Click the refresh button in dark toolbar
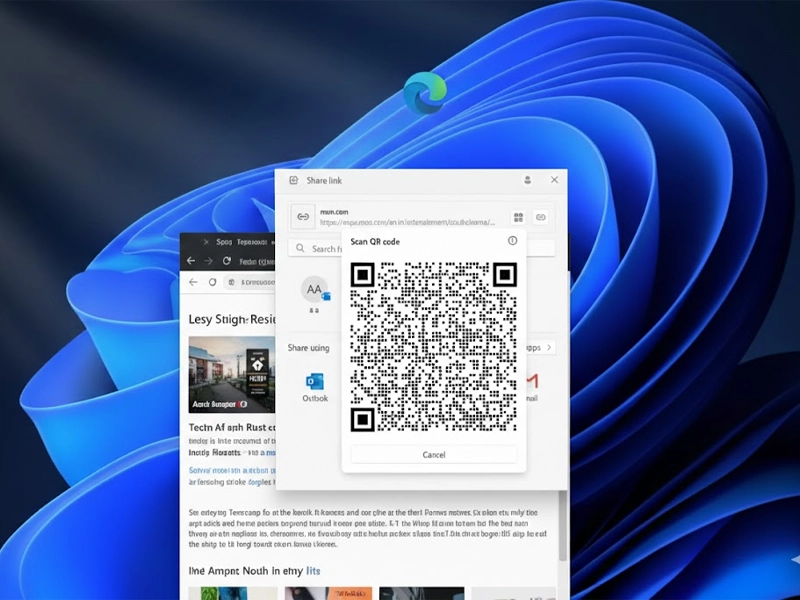The image size is (800, 600). pyautogui.click(x=227, y=261)
